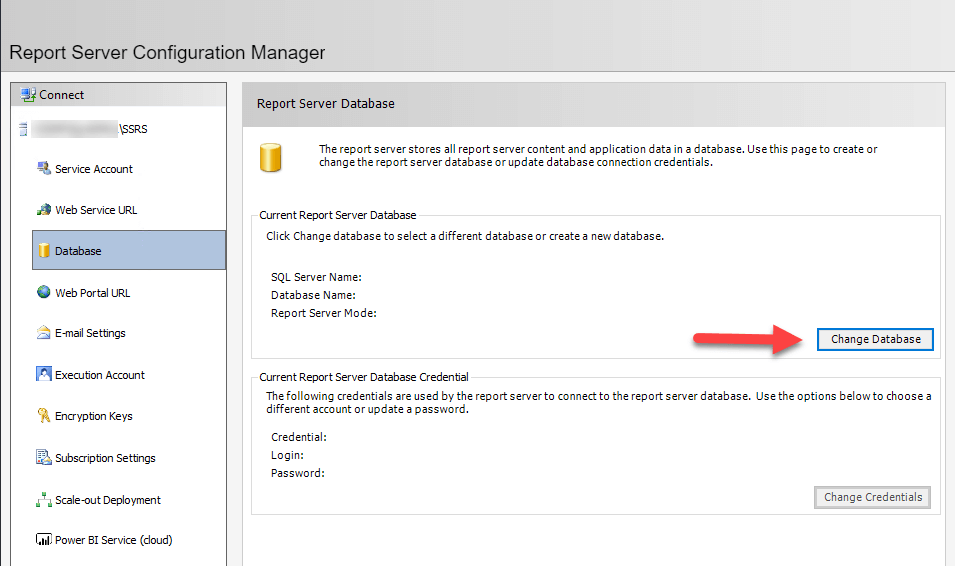This screenshot has height=566, width=955.
Task: Click the large database icon in header
Action: (x=270, y=157)
